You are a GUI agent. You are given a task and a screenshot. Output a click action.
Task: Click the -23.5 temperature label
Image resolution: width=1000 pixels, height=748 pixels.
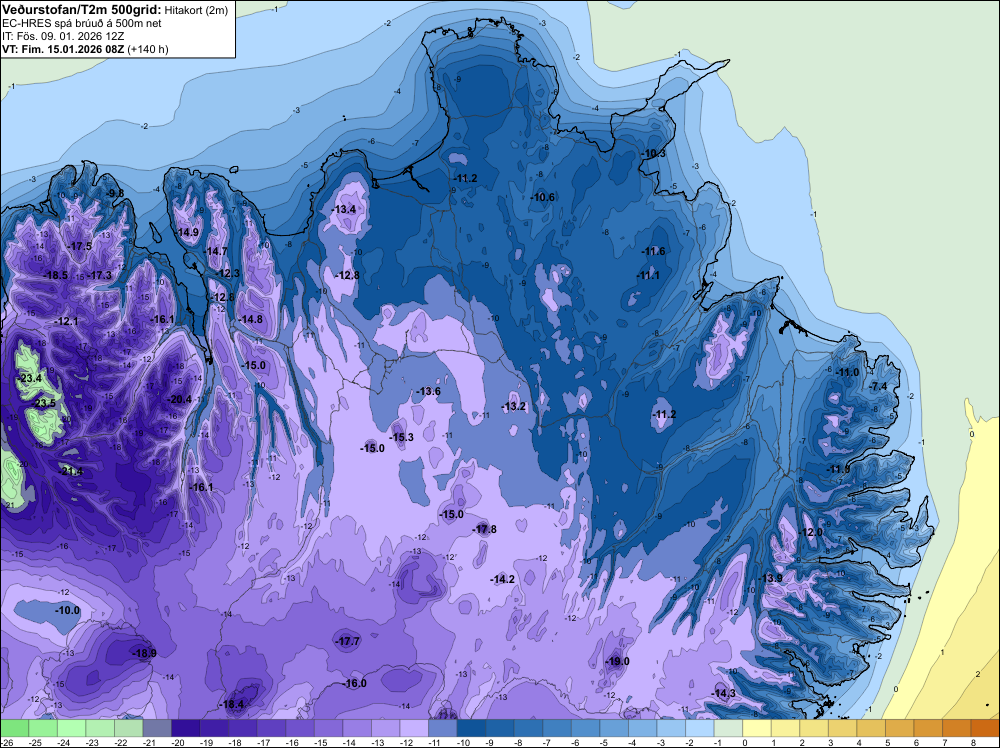(x=43, y=404)
